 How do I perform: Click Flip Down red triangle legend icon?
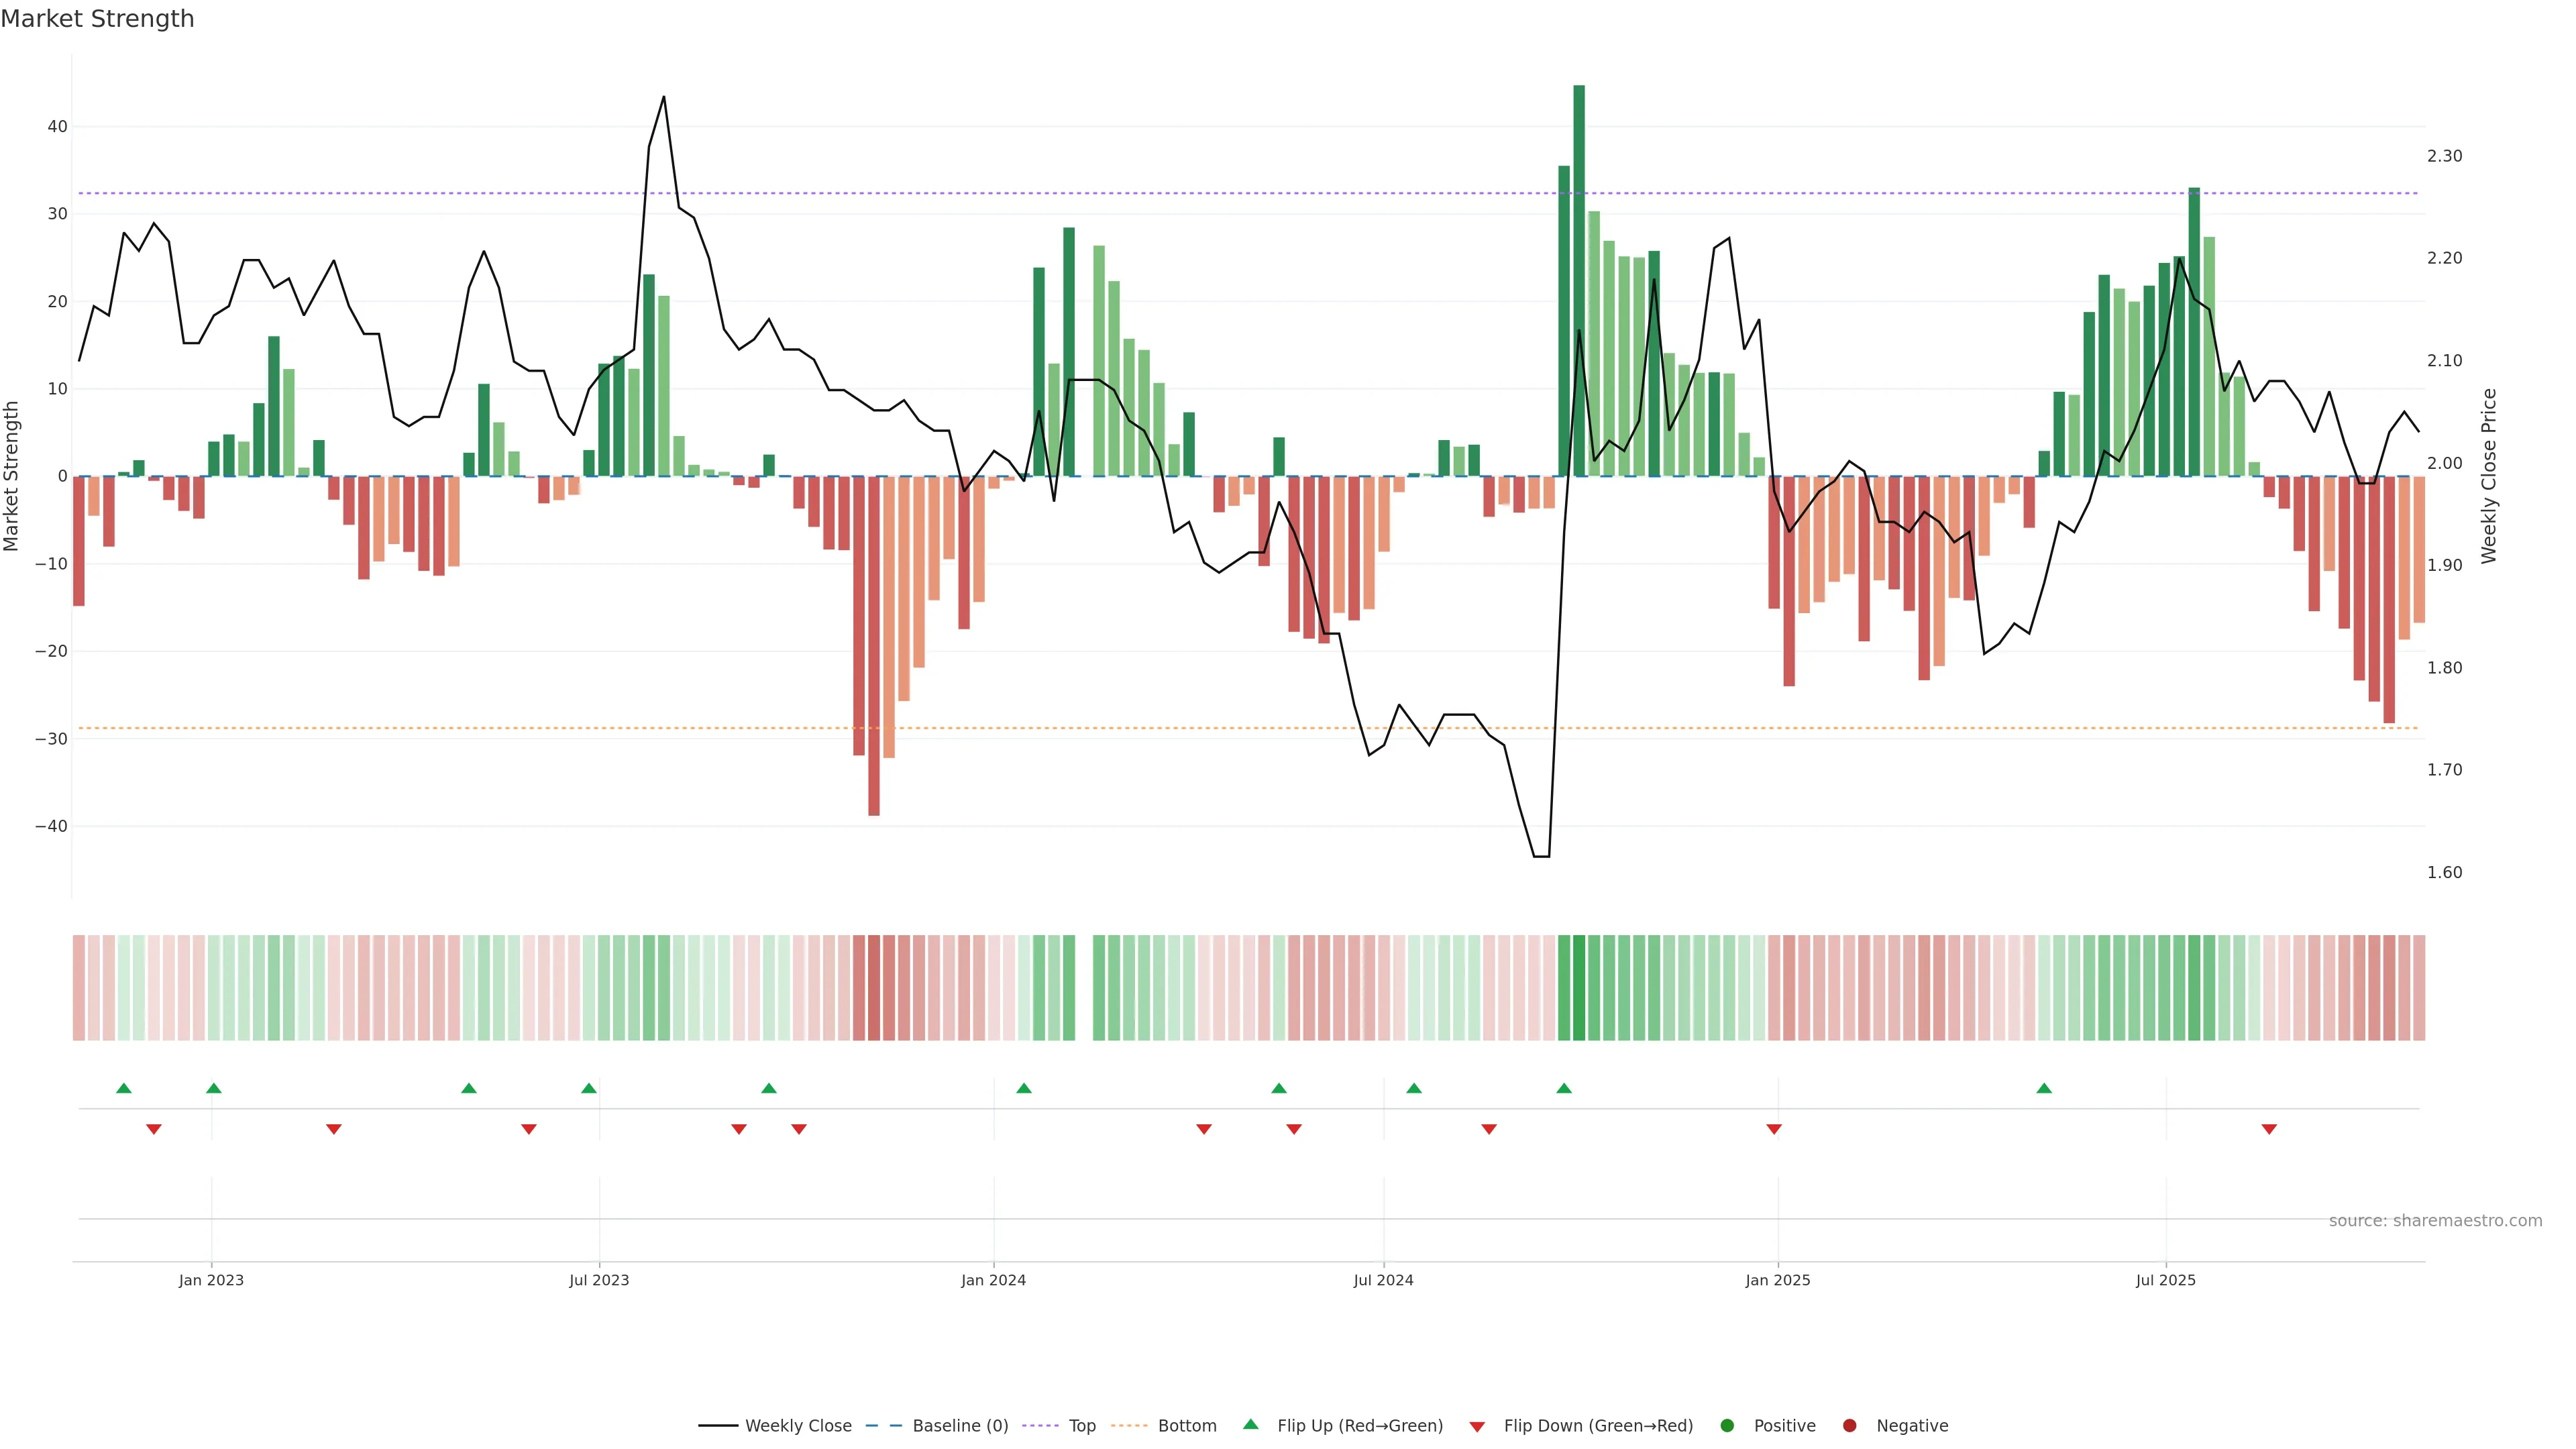click(1477, 1426)
